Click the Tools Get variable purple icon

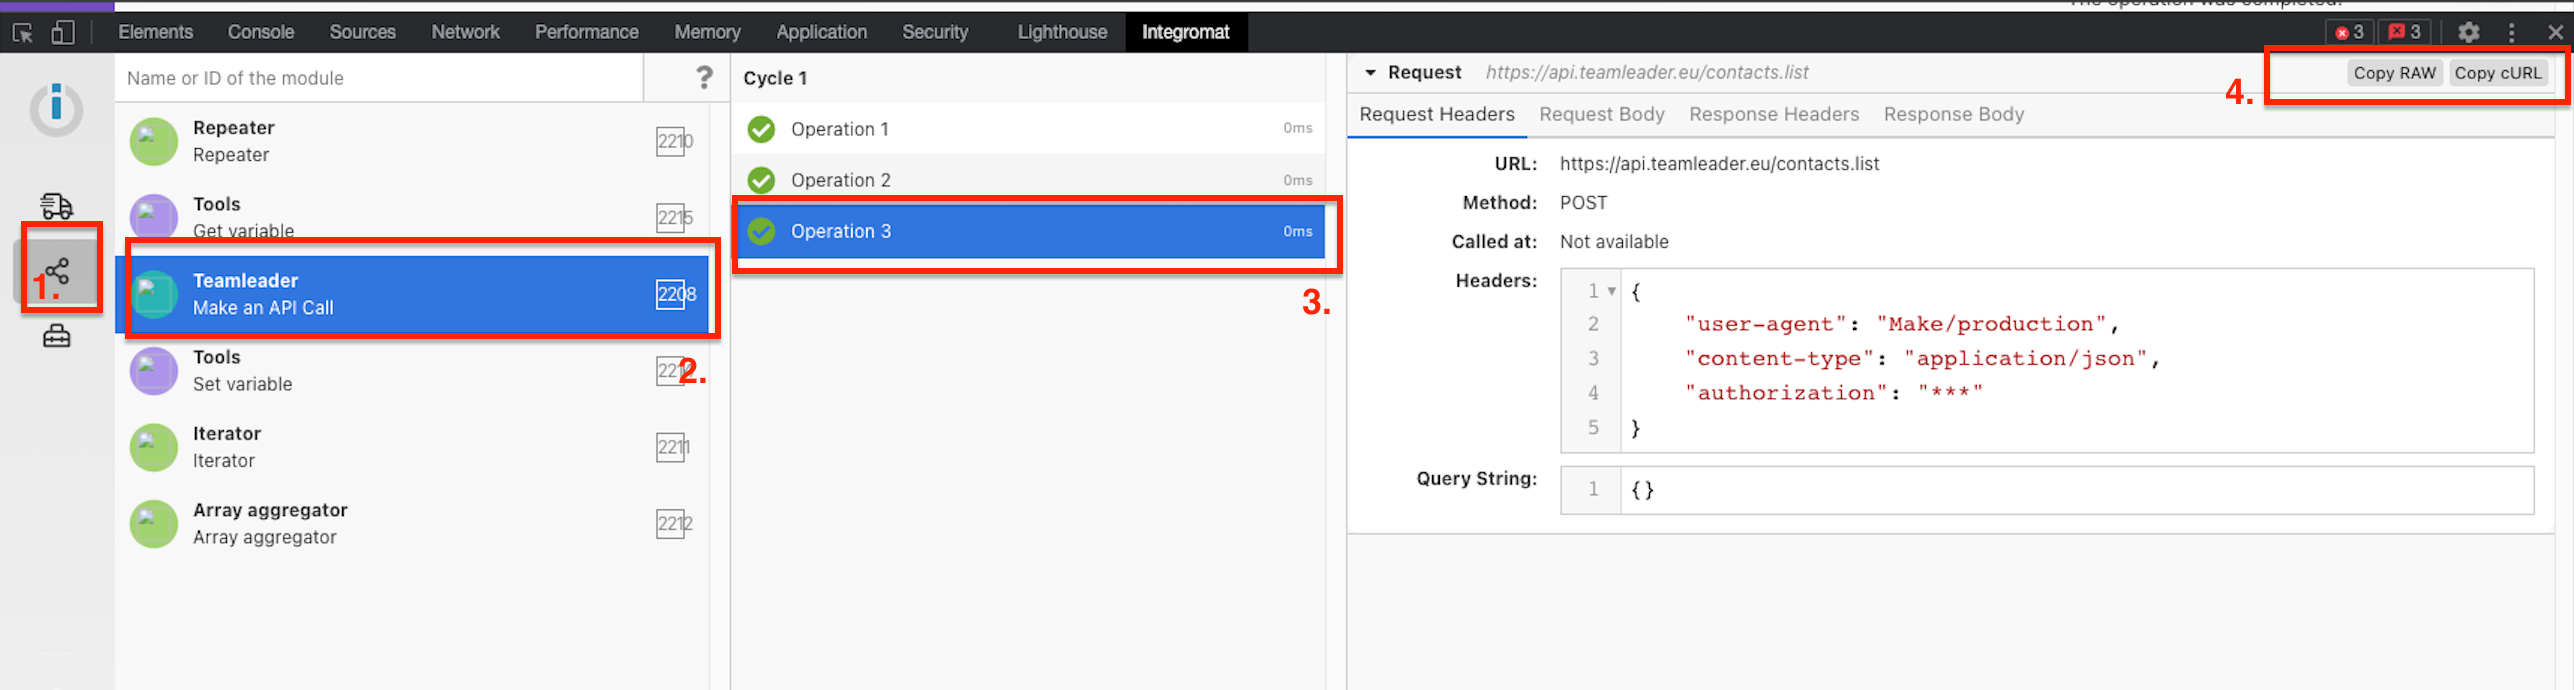click(154, 217)
